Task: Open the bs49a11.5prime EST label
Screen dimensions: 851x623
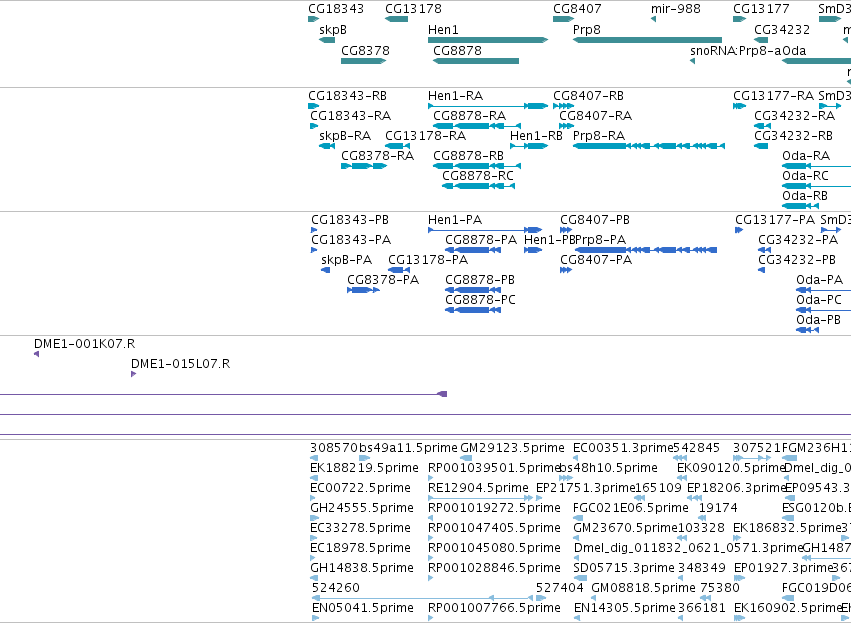Action: tap(409, 448)
